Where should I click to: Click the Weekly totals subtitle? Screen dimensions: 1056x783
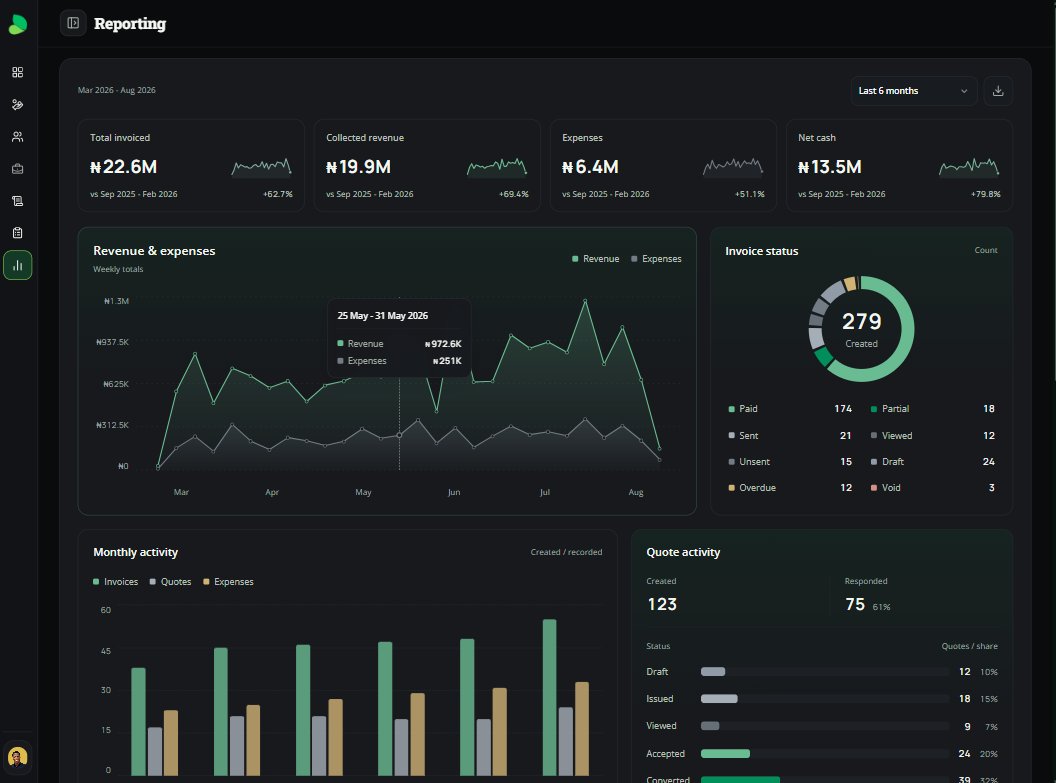coord(118,269)
